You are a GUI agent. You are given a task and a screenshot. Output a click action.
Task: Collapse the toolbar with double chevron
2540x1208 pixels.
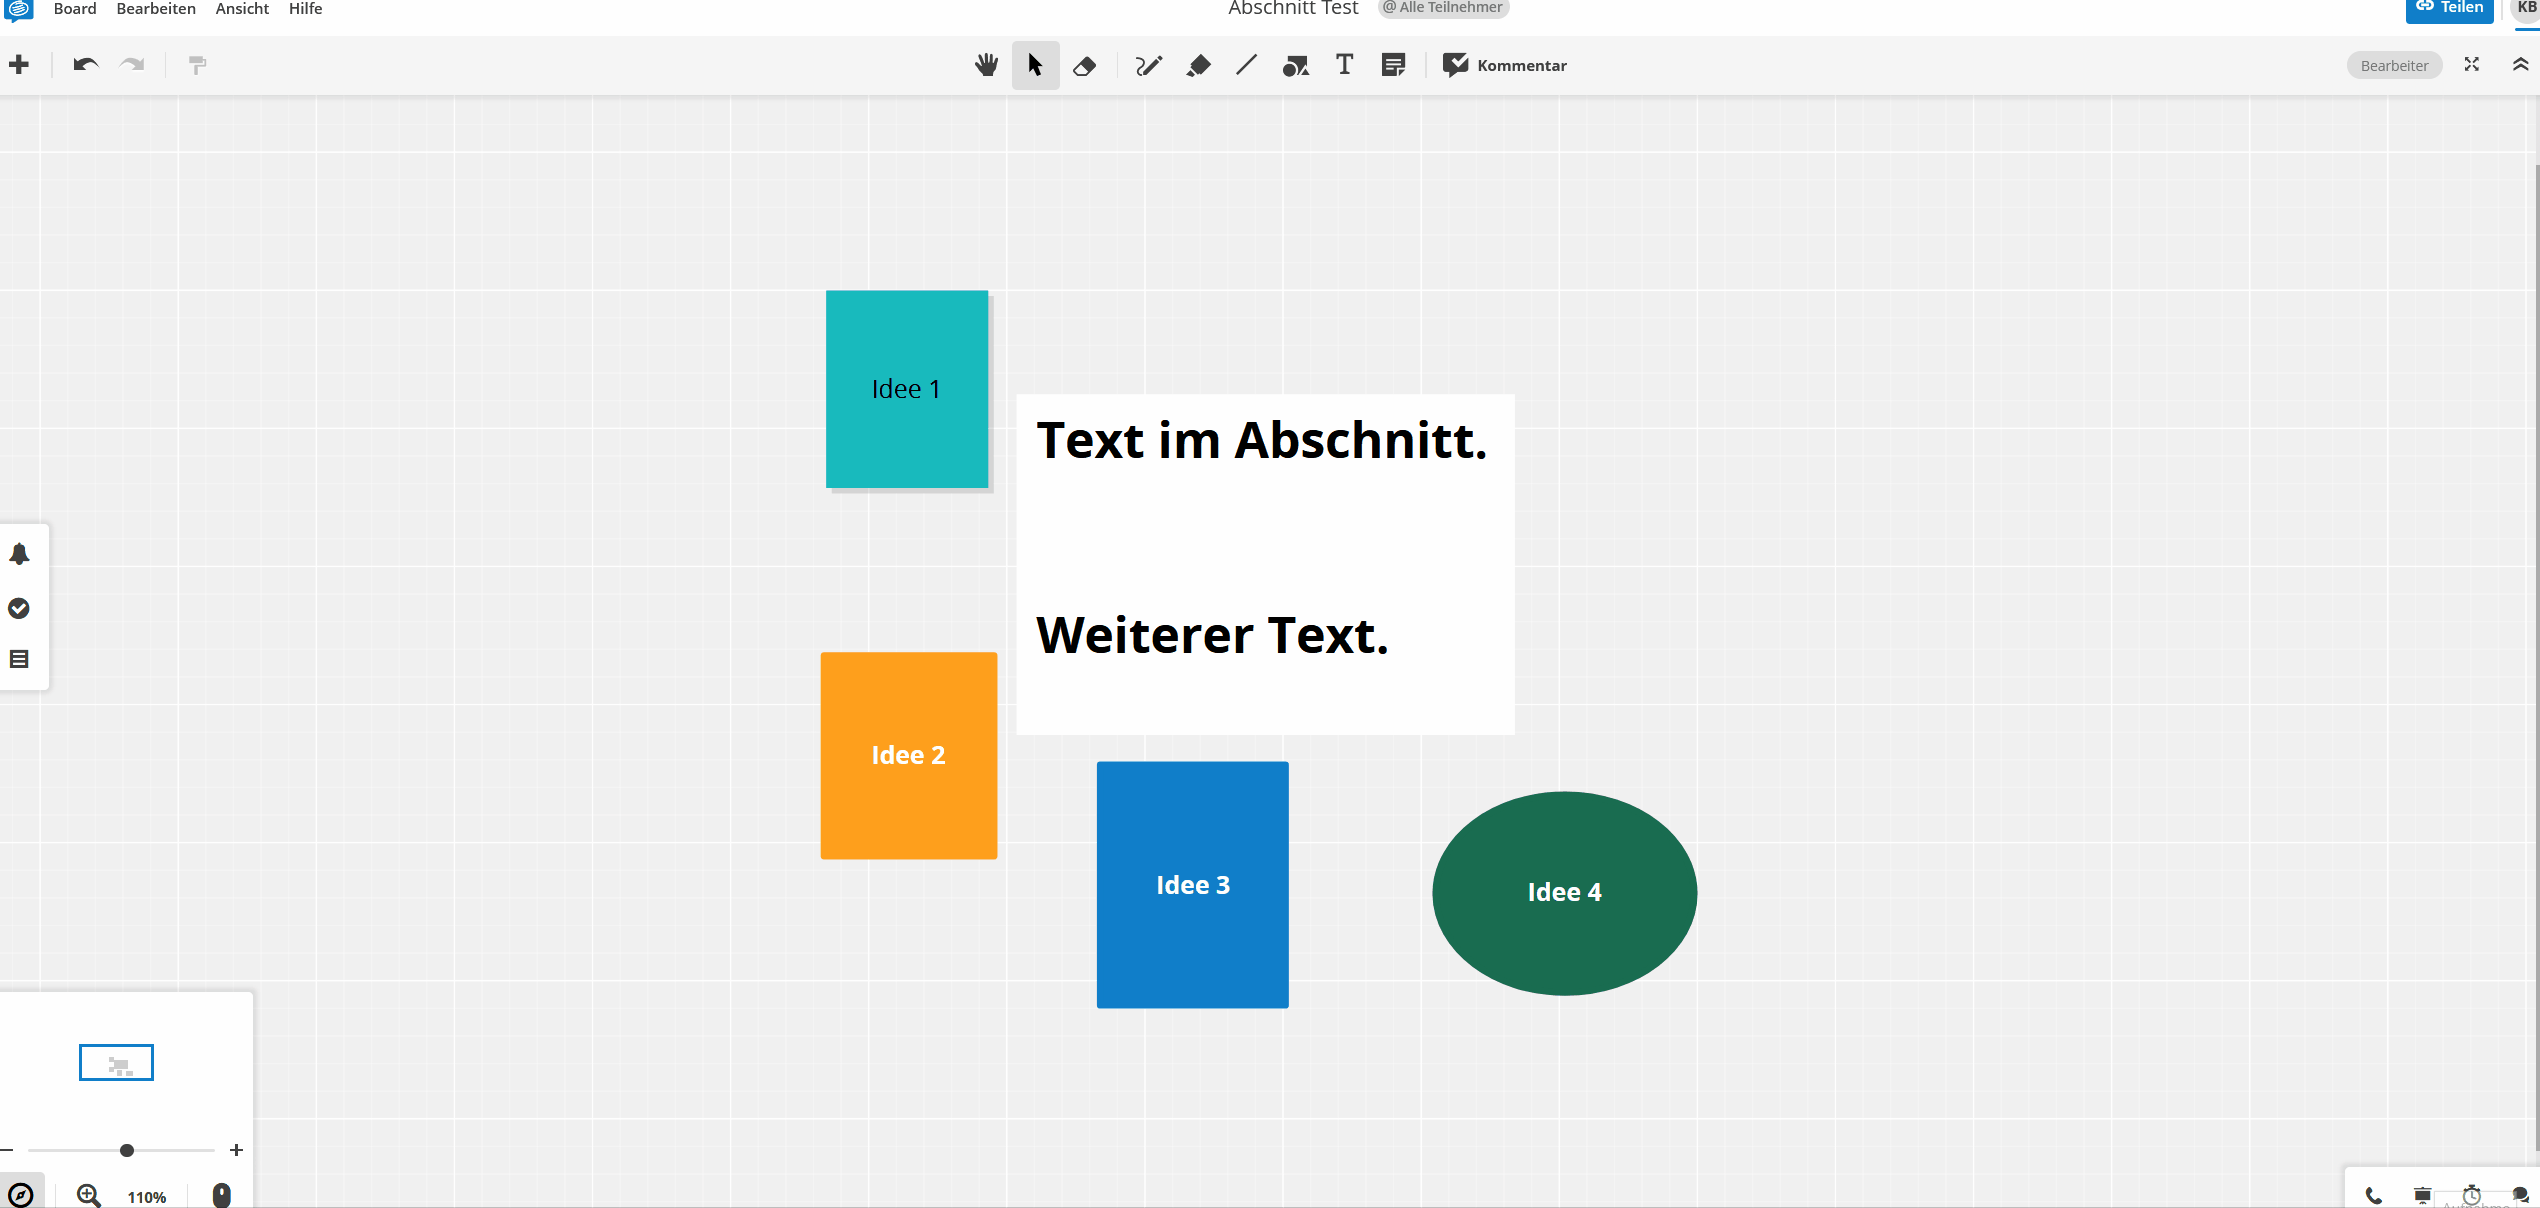[2520, 65]
